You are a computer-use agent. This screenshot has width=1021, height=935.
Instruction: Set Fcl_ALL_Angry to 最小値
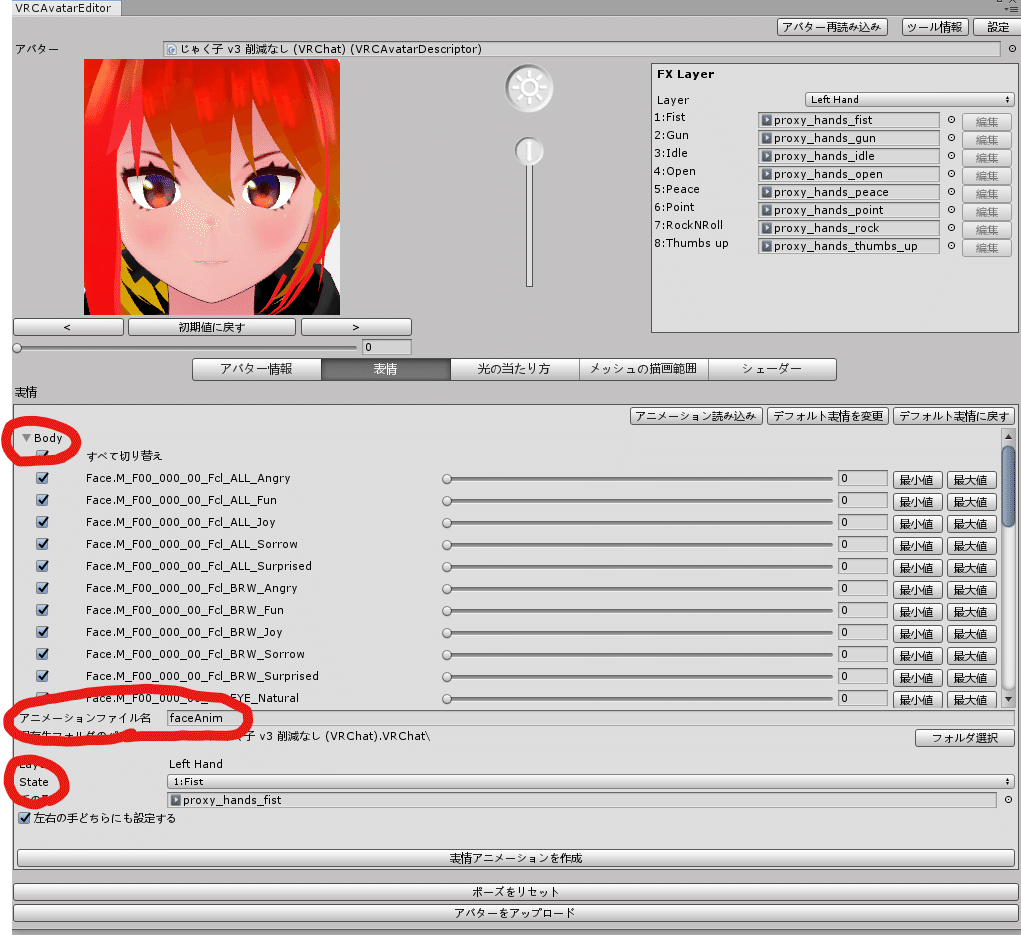[x=916, y=480]
